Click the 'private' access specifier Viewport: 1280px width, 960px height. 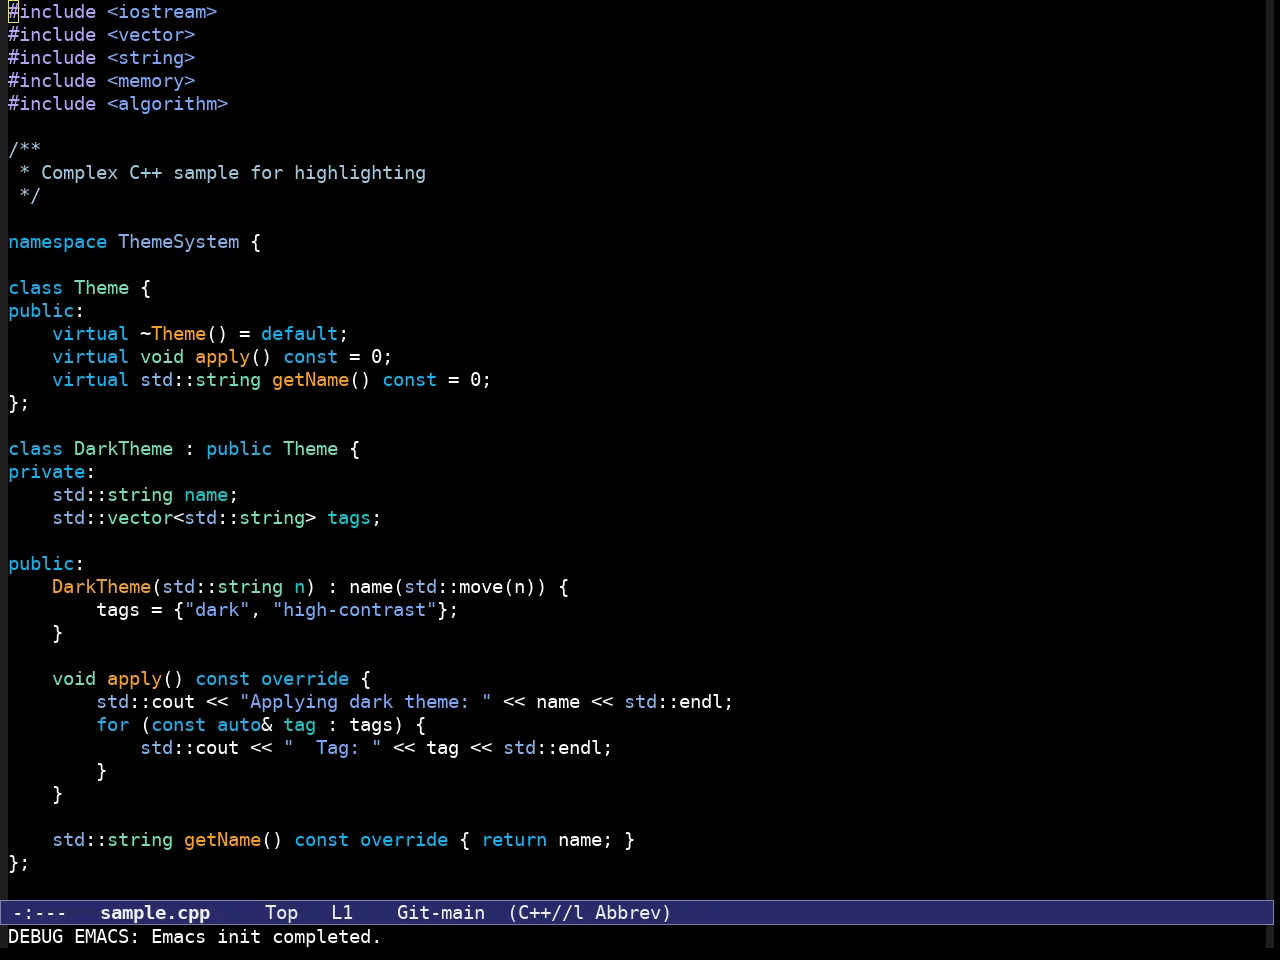(x=47, y=472)
